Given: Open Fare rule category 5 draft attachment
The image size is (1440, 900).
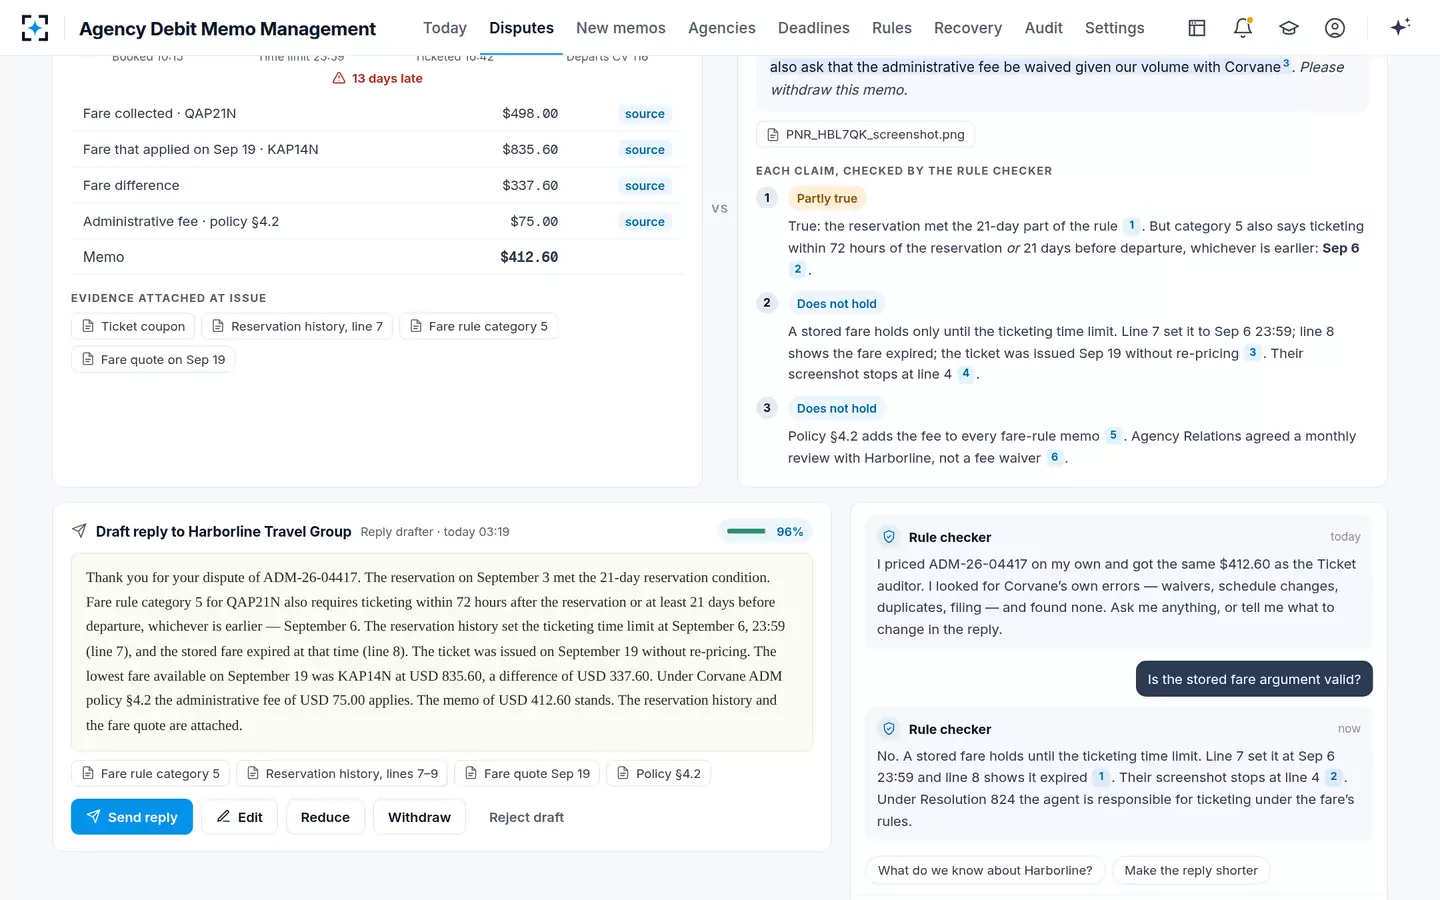Looking at the screenshot, I should coord(150,773).
